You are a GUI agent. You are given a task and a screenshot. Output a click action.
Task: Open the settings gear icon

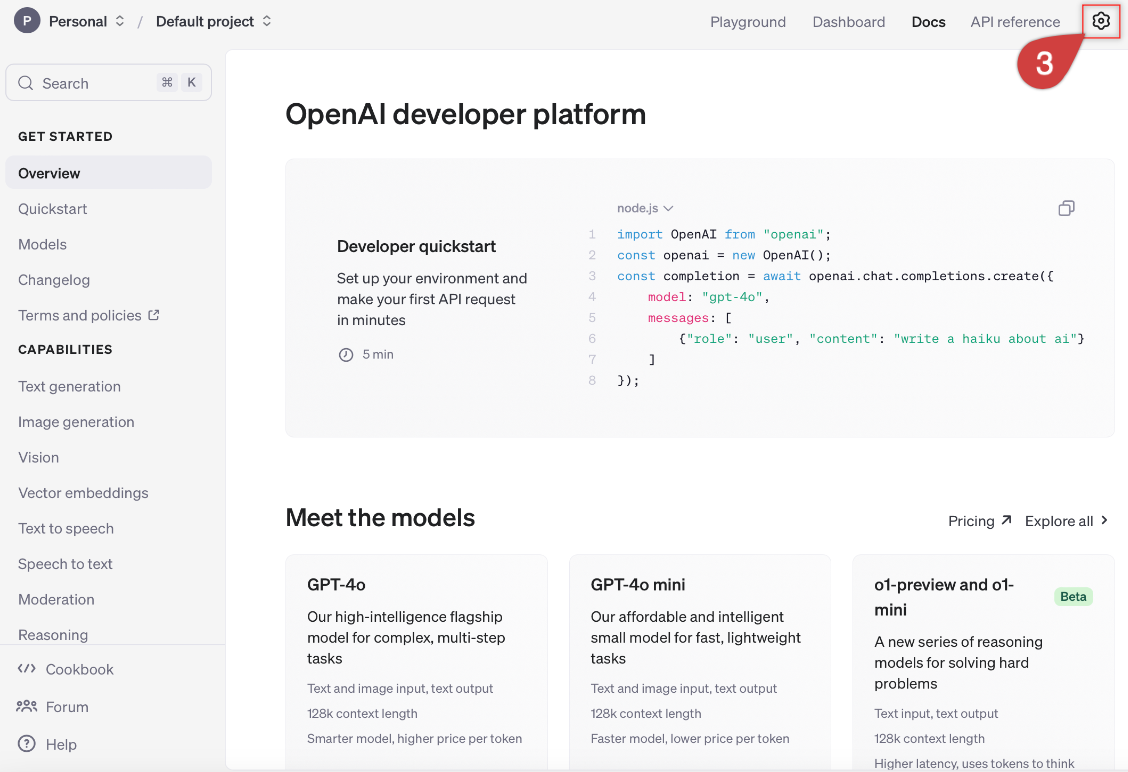[1101, 21]
